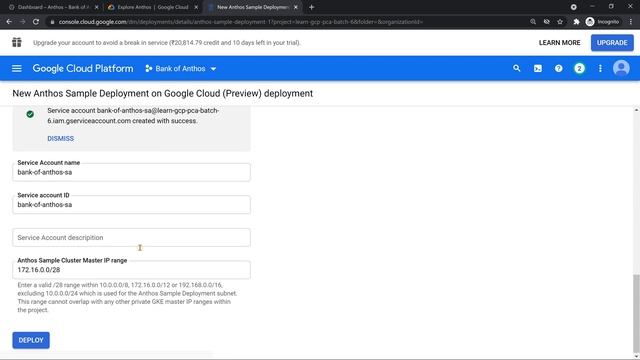This screenshot has width=640, height=360.
Task: Click the Google Cloud Platform logo text
Action: pyautogui.click(x=83, y=69)
